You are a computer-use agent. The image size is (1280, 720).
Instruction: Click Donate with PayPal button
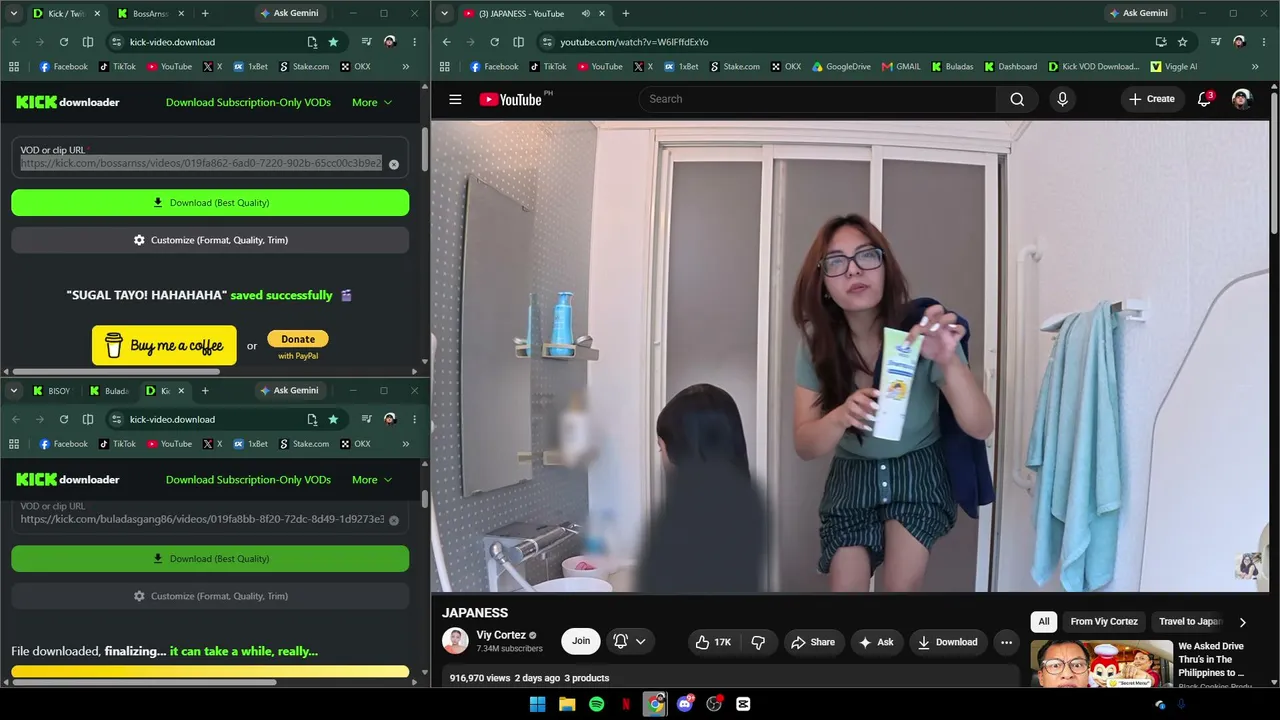298,345
